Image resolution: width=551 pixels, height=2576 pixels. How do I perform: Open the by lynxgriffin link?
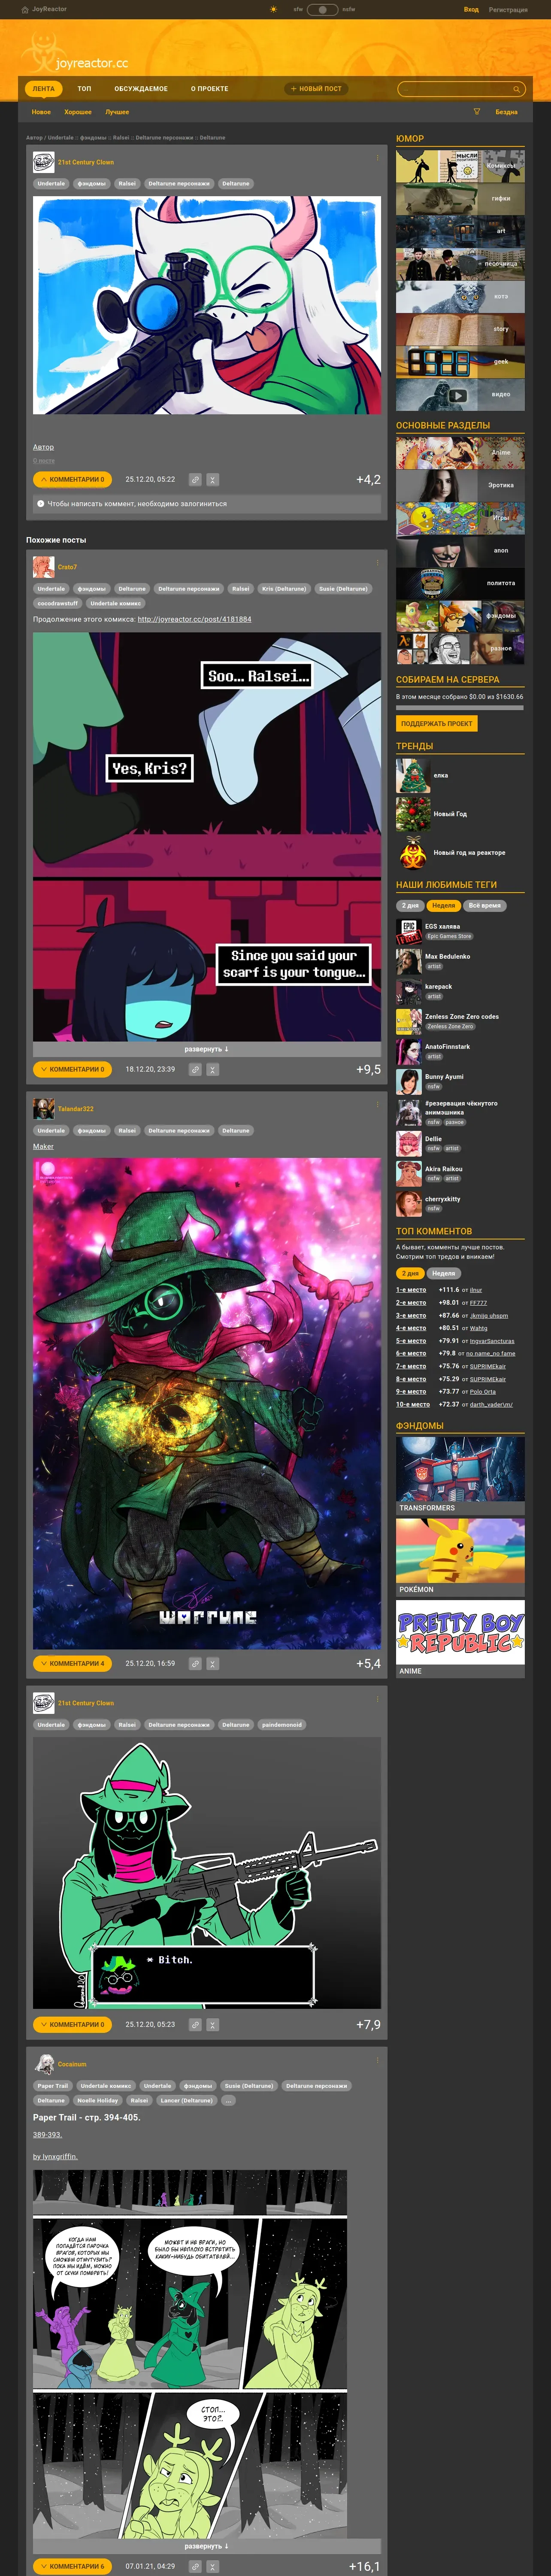click(x=55, y=2157)
